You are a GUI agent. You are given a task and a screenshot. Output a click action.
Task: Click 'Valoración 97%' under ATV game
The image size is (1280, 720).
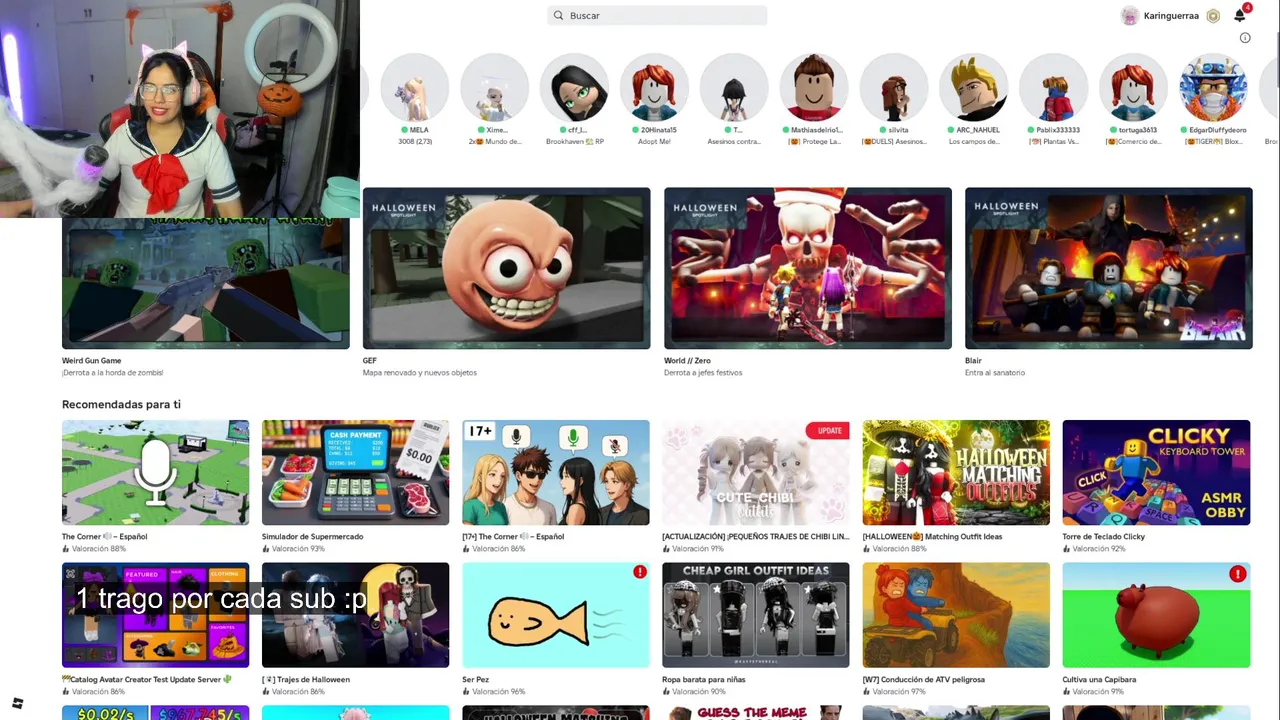pos(899,692)
